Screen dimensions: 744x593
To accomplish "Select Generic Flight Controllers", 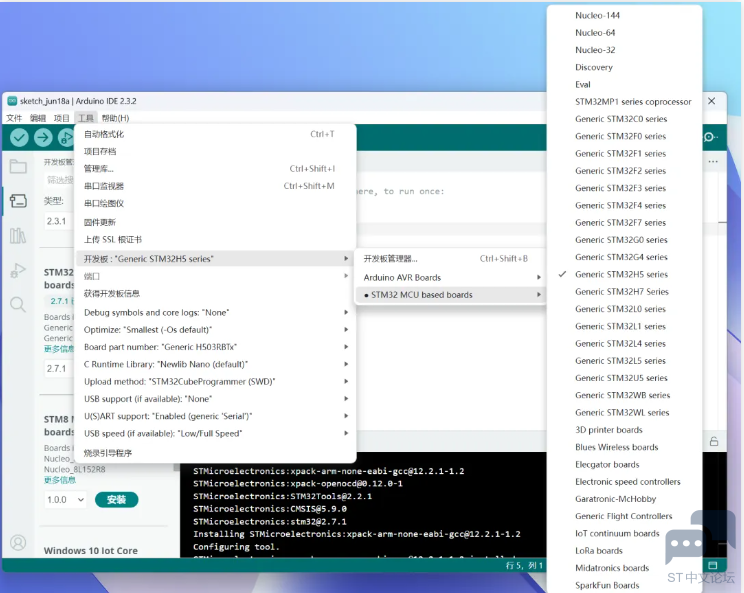I will click(624, 516).
